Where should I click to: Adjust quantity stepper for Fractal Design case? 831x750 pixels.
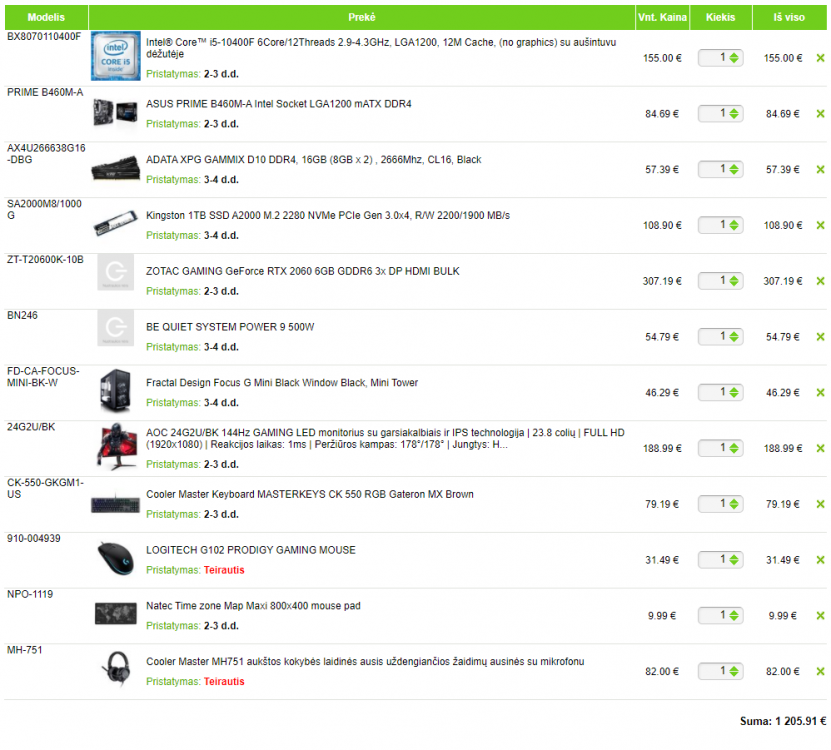733,392
